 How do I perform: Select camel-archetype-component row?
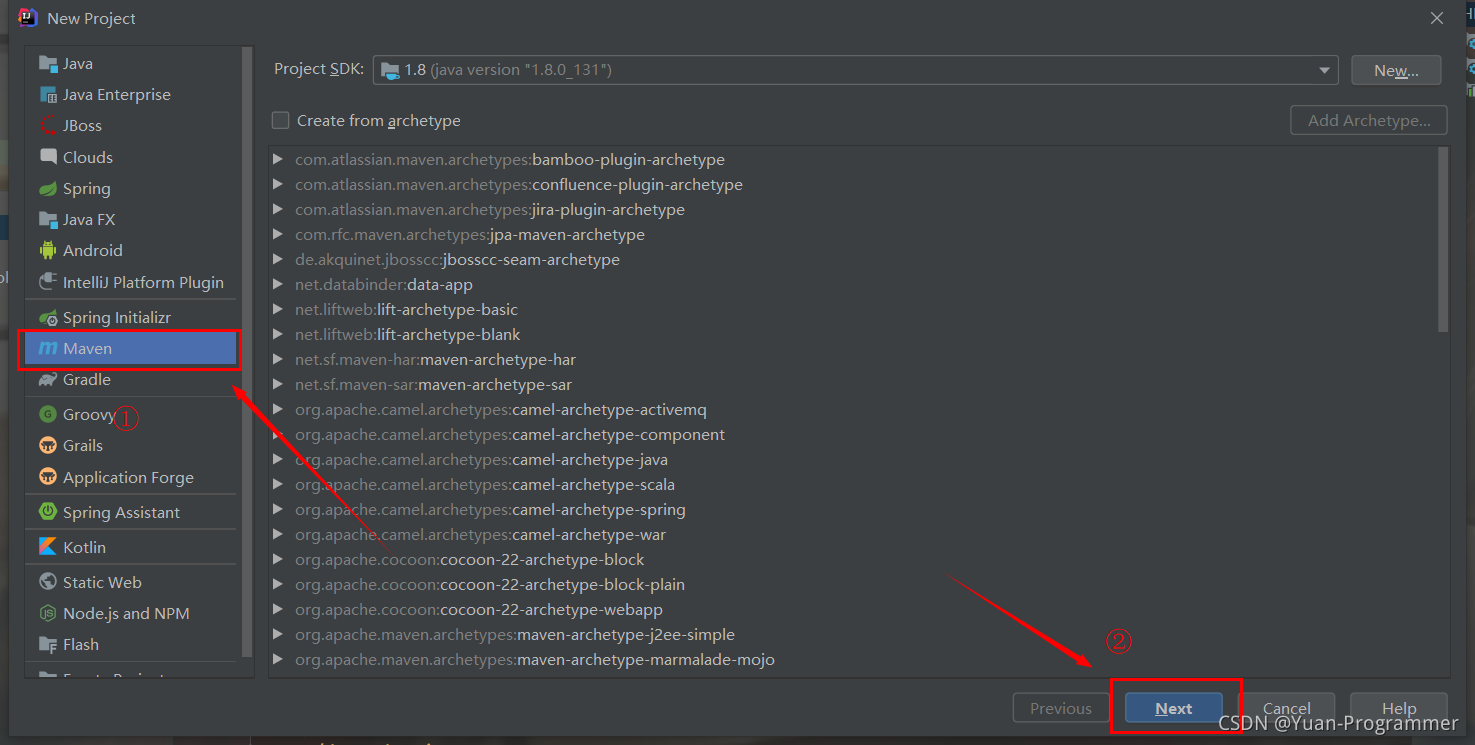click(854, 435)
